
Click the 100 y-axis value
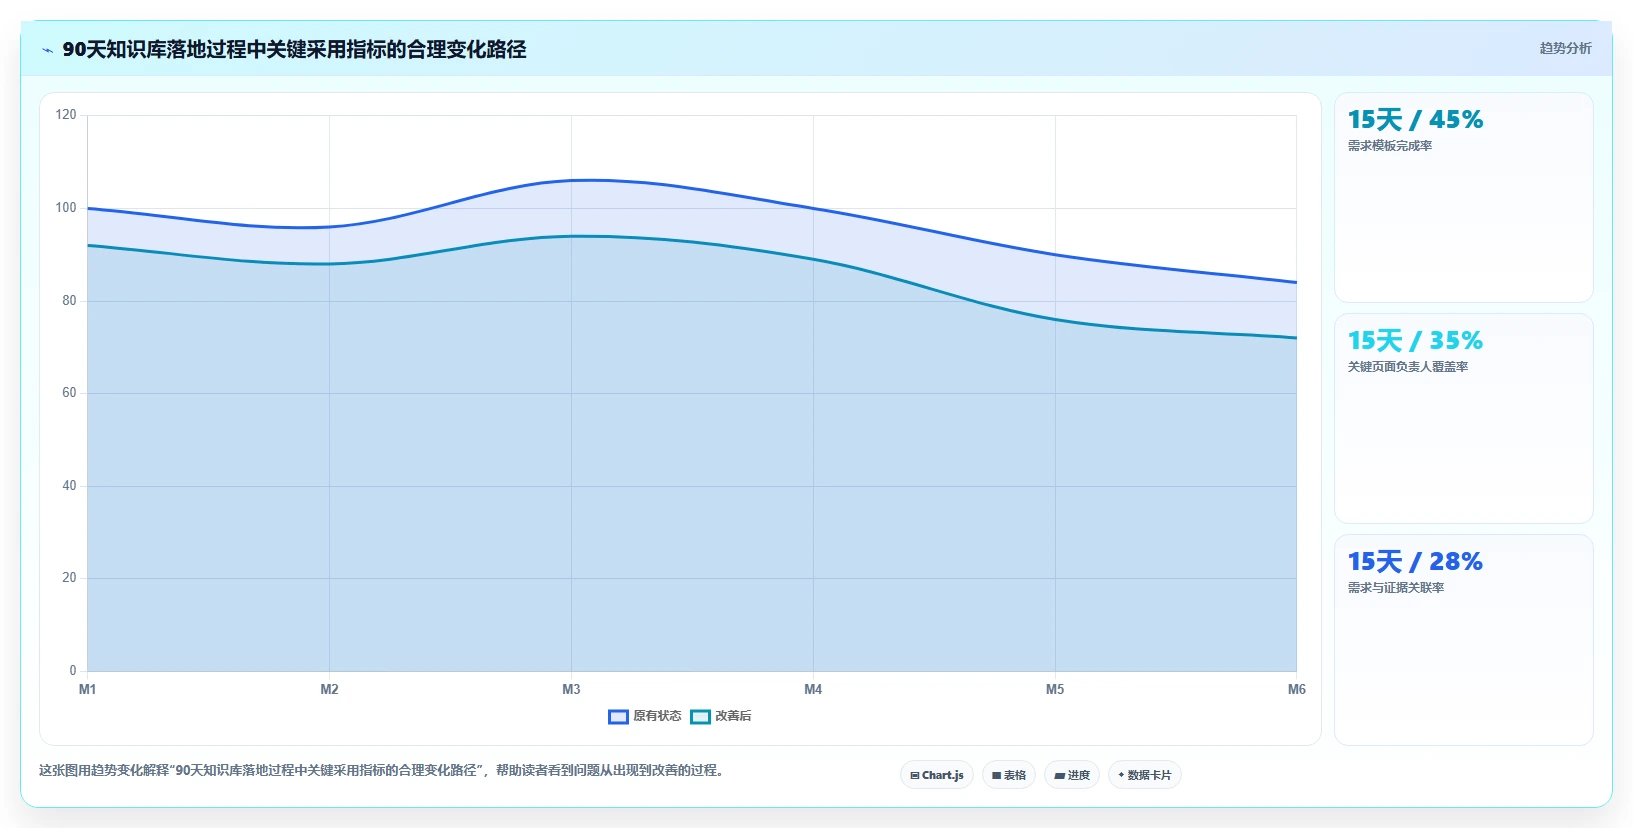[66, 208]
